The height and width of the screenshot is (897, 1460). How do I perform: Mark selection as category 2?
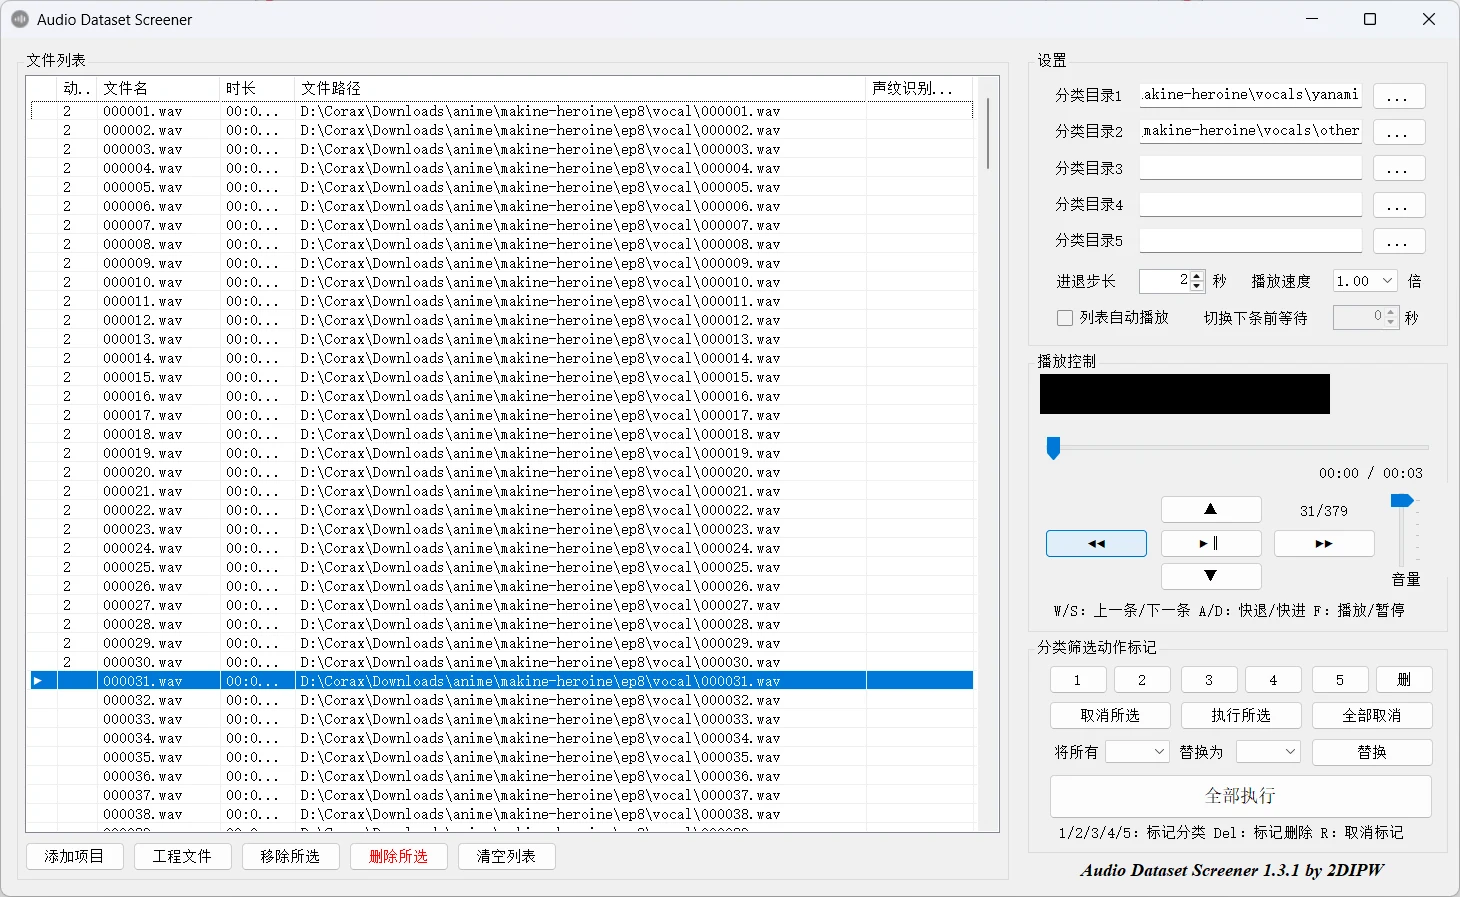click(x=1142, y=680)
